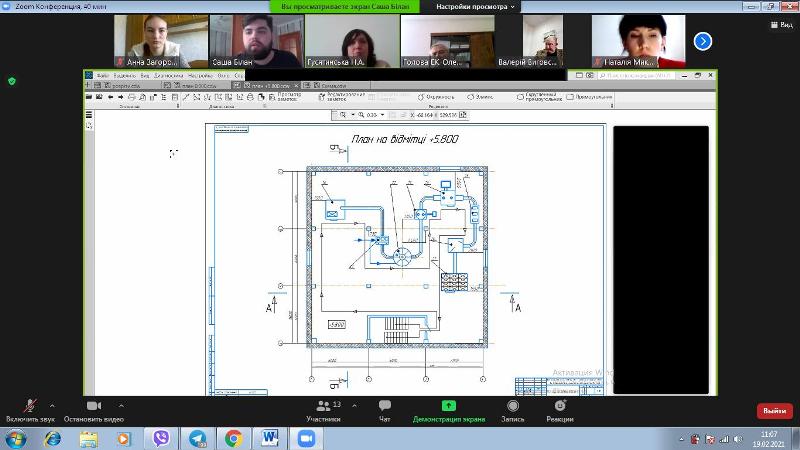Open Internet Explorer from taskbar

[52, 439]
